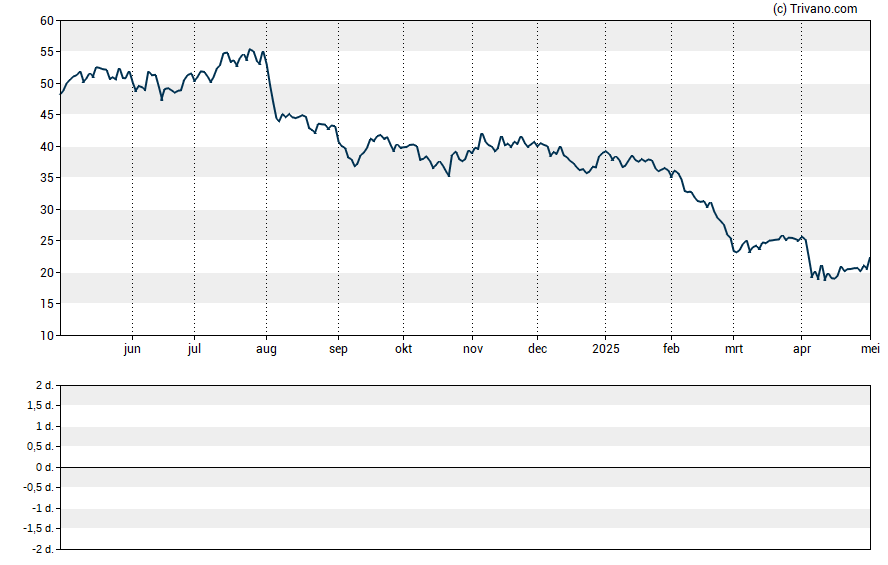
Task: Click the 40 value on price axis
Action: (x=47, y=147)
